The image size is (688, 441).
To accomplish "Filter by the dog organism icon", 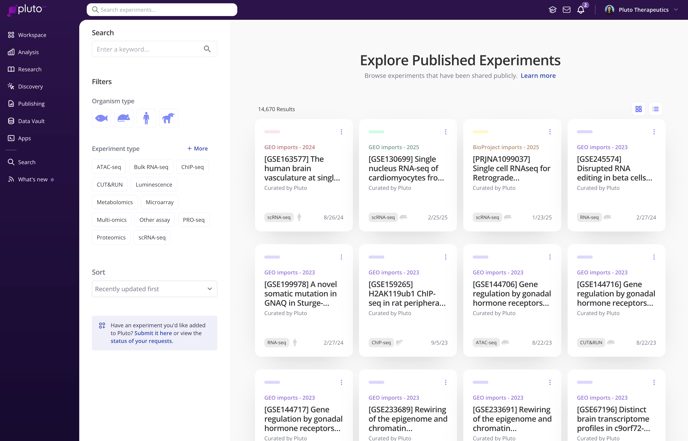I will coord(168,118).
